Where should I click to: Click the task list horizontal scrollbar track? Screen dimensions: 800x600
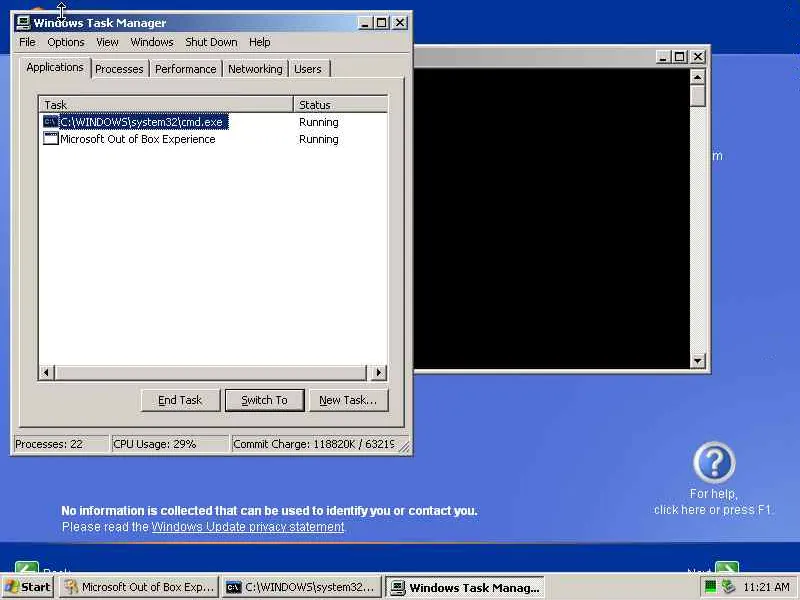pyautogui.click(x=210, y=372)
